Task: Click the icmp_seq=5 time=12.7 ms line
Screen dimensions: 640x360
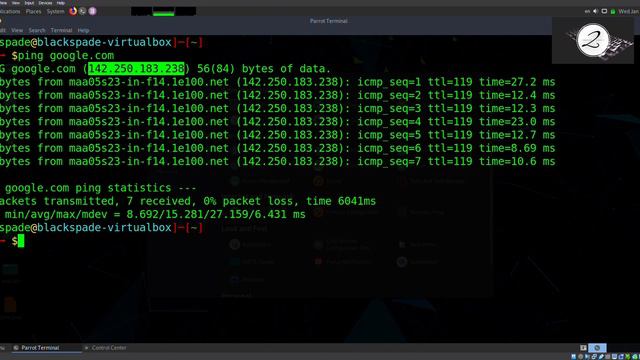Action: click(x=278, y=135)
